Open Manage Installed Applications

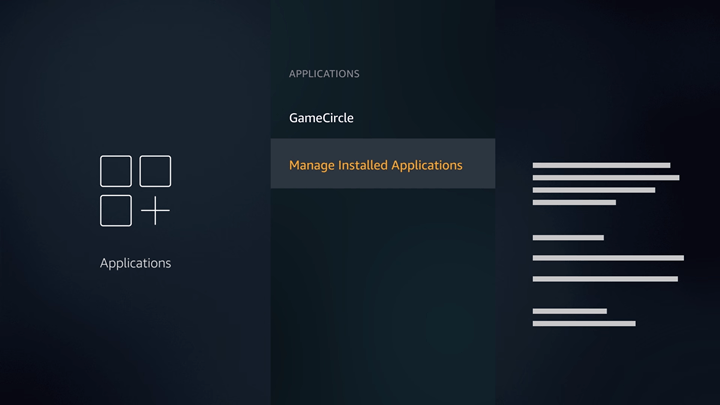[375, 165]
